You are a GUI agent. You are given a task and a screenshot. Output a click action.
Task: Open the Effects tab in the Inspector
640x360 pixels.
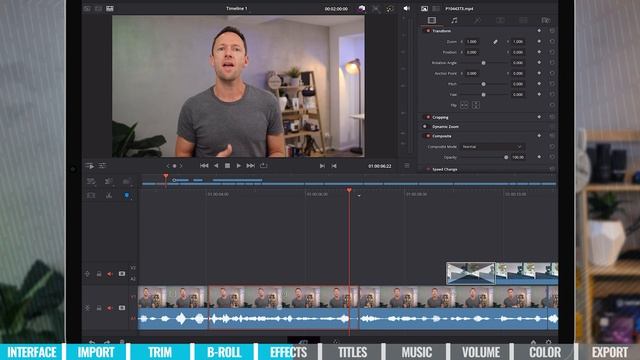coord(477,20)
